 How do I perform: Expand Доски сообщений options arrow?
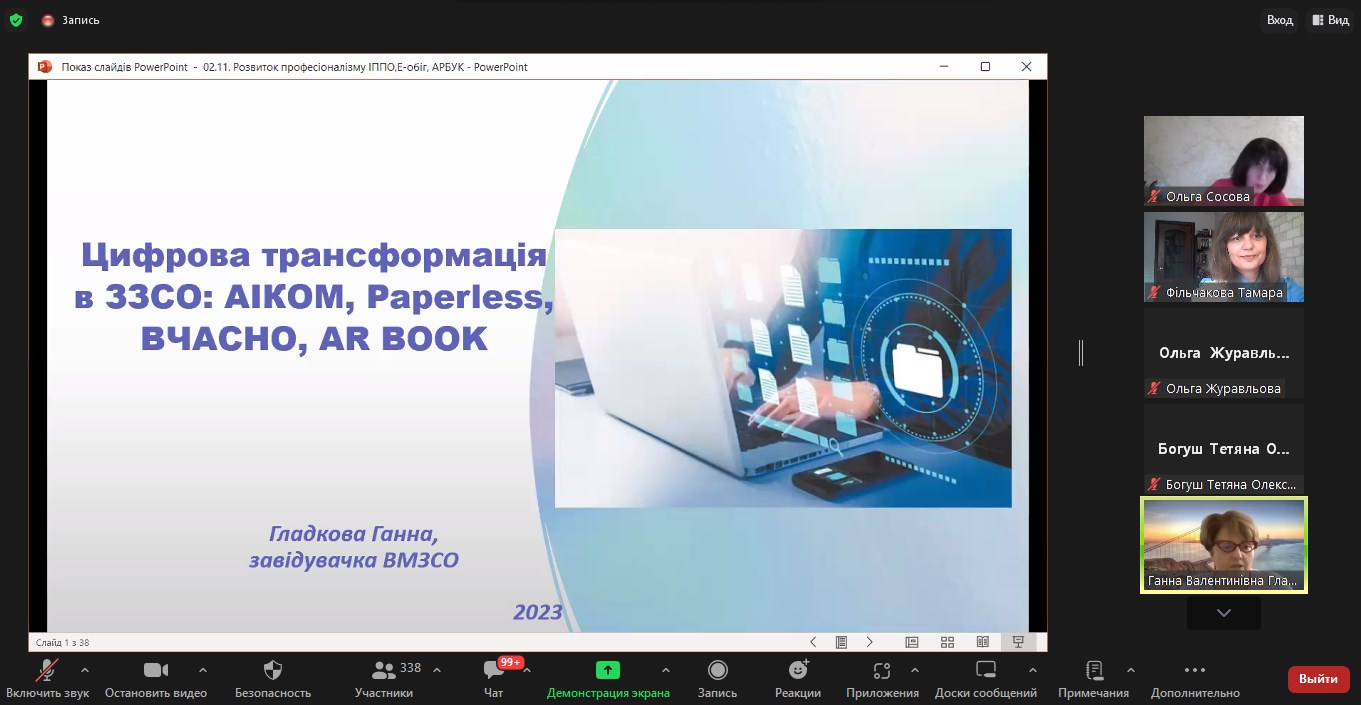1033,670
